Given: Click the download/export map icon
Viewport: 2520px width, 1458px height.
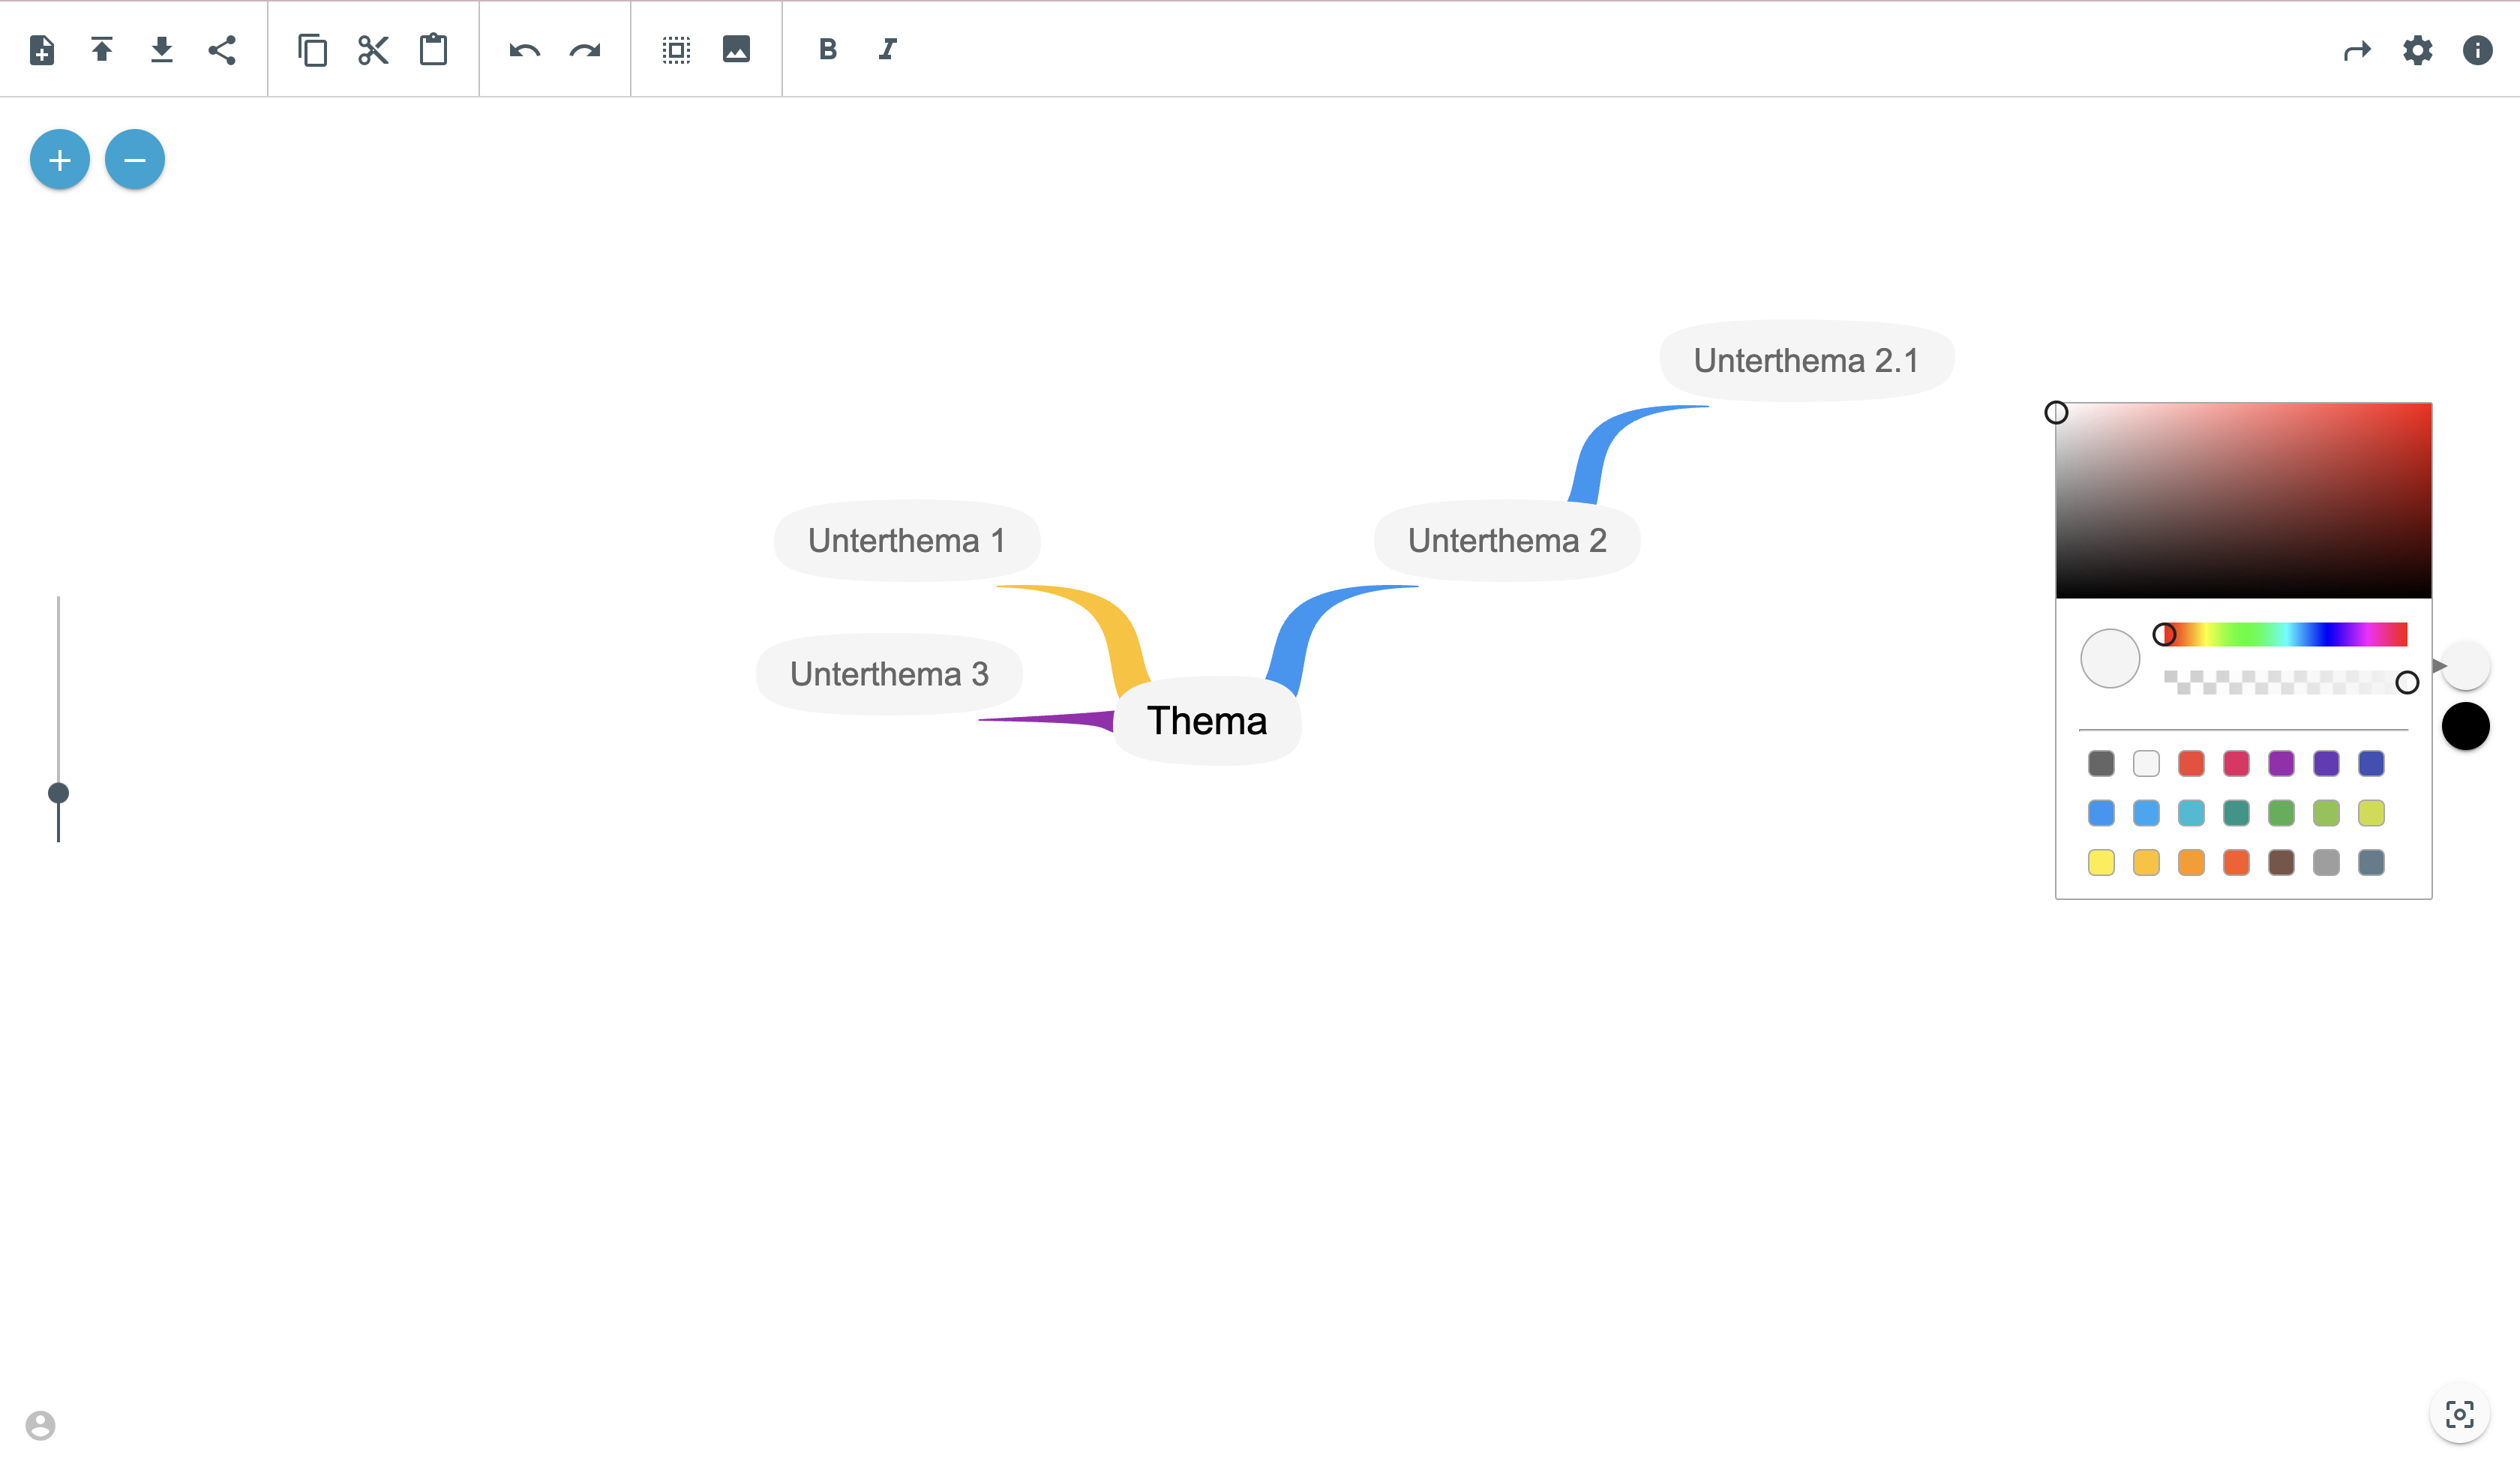Looking at the screenshot, I should click(x=162, y=50).
